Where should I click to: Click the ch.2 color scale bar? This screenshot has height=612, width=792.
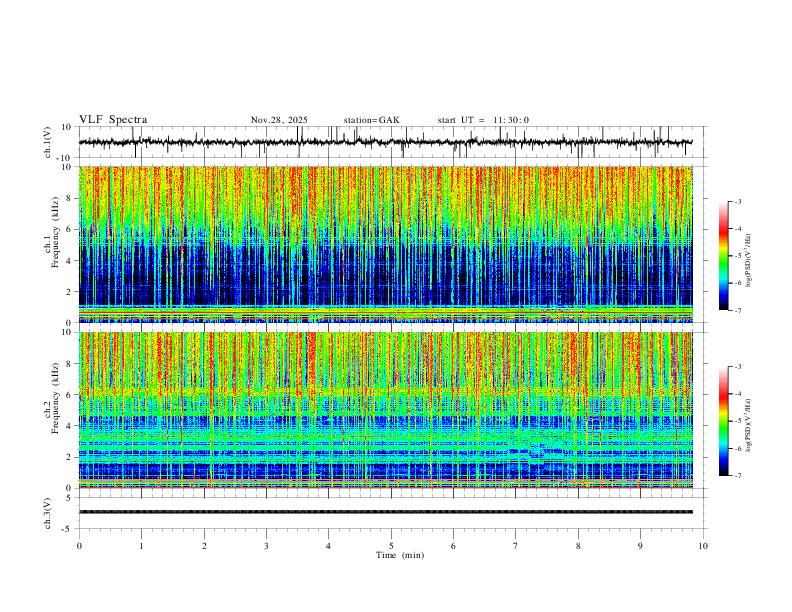(x=723, y=421)
